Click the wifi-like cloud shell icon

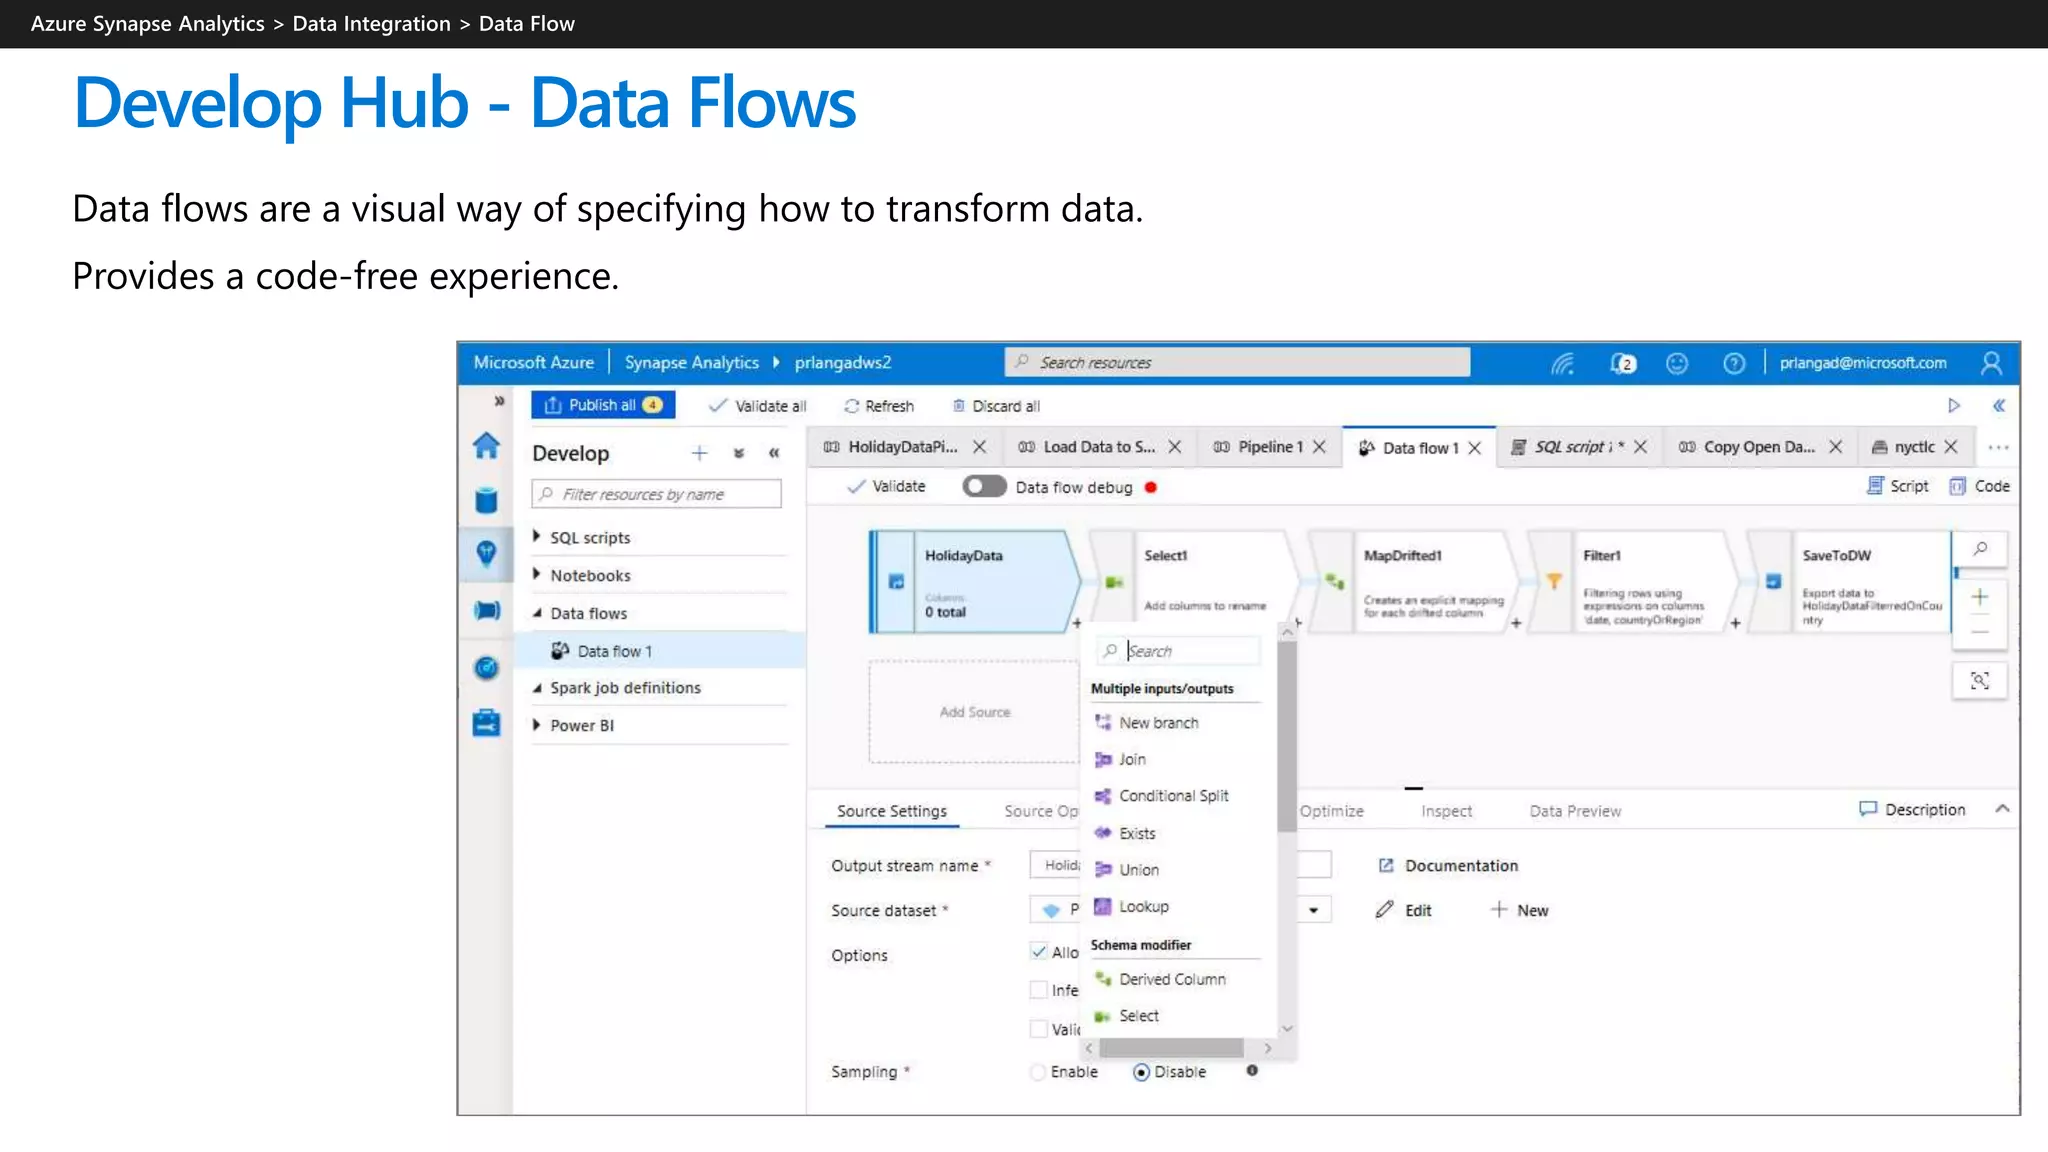[1563, 363]
